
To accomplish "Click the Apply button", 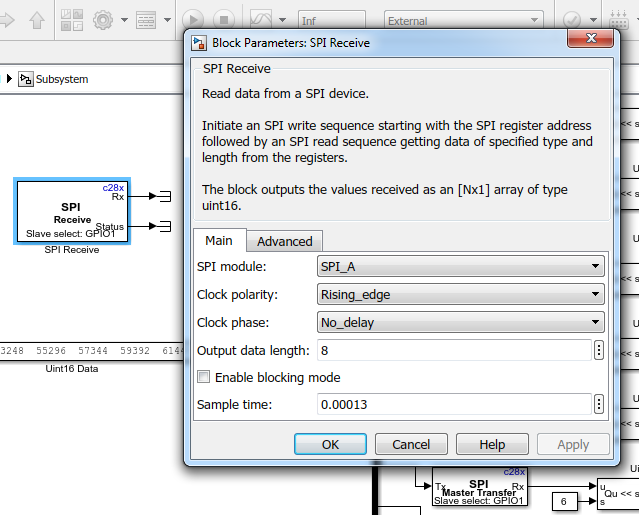I will point(573,445).
